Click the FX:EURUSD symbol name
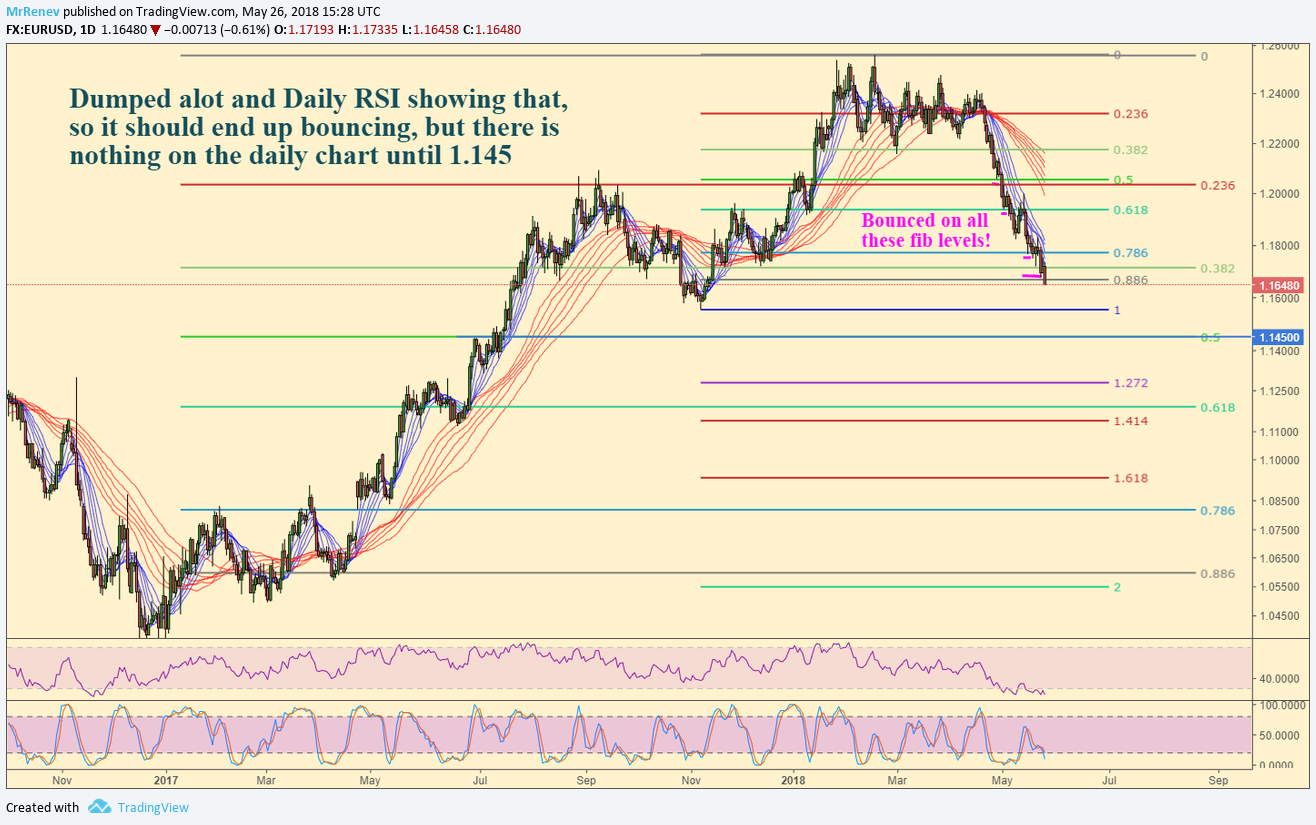The image size is (1316, 825). coord(39,30)
